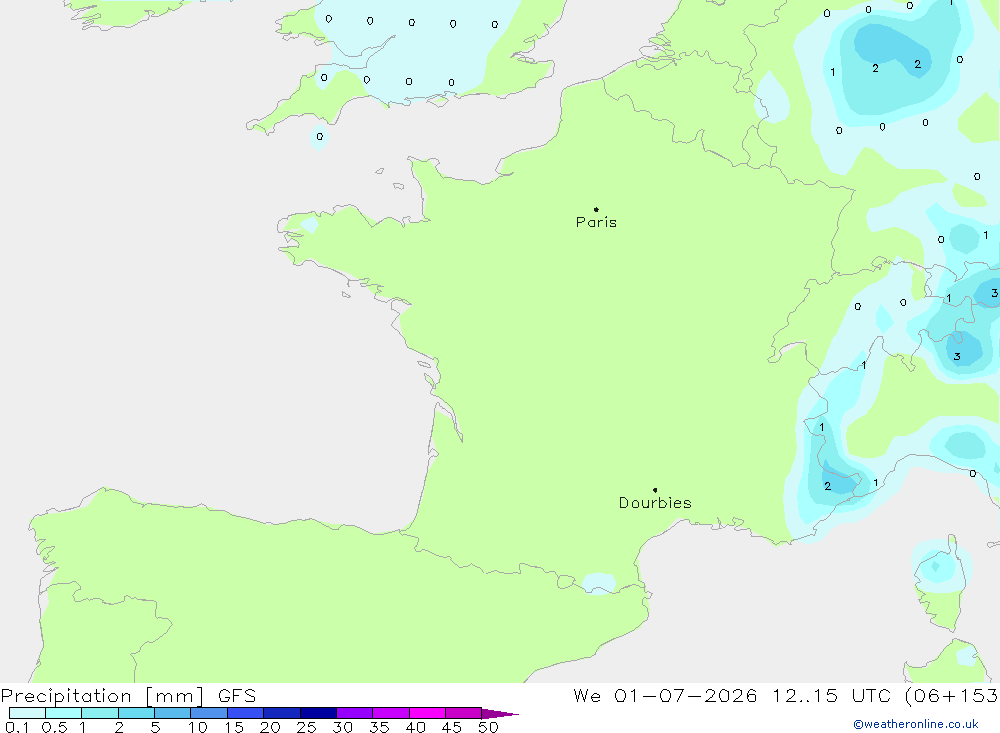Viewport: 1000px width, 733px height.
Task: Click the '40' legend scale label
Action: click(415, 727)
